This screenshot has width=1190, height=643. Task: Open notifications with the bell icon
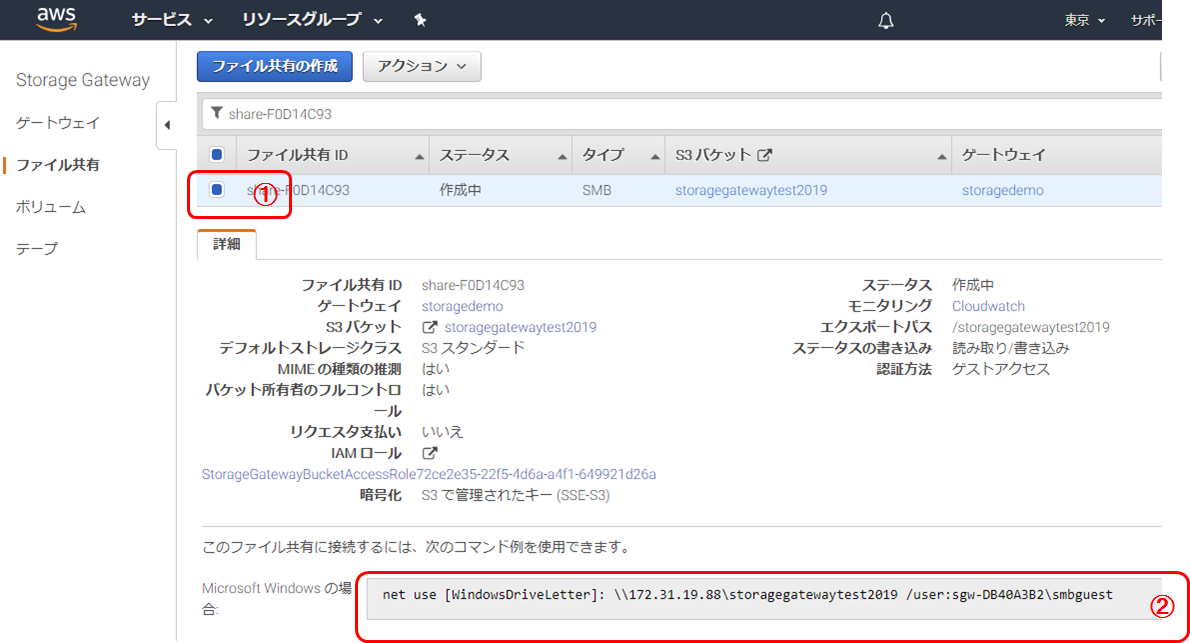coord(884,18)
